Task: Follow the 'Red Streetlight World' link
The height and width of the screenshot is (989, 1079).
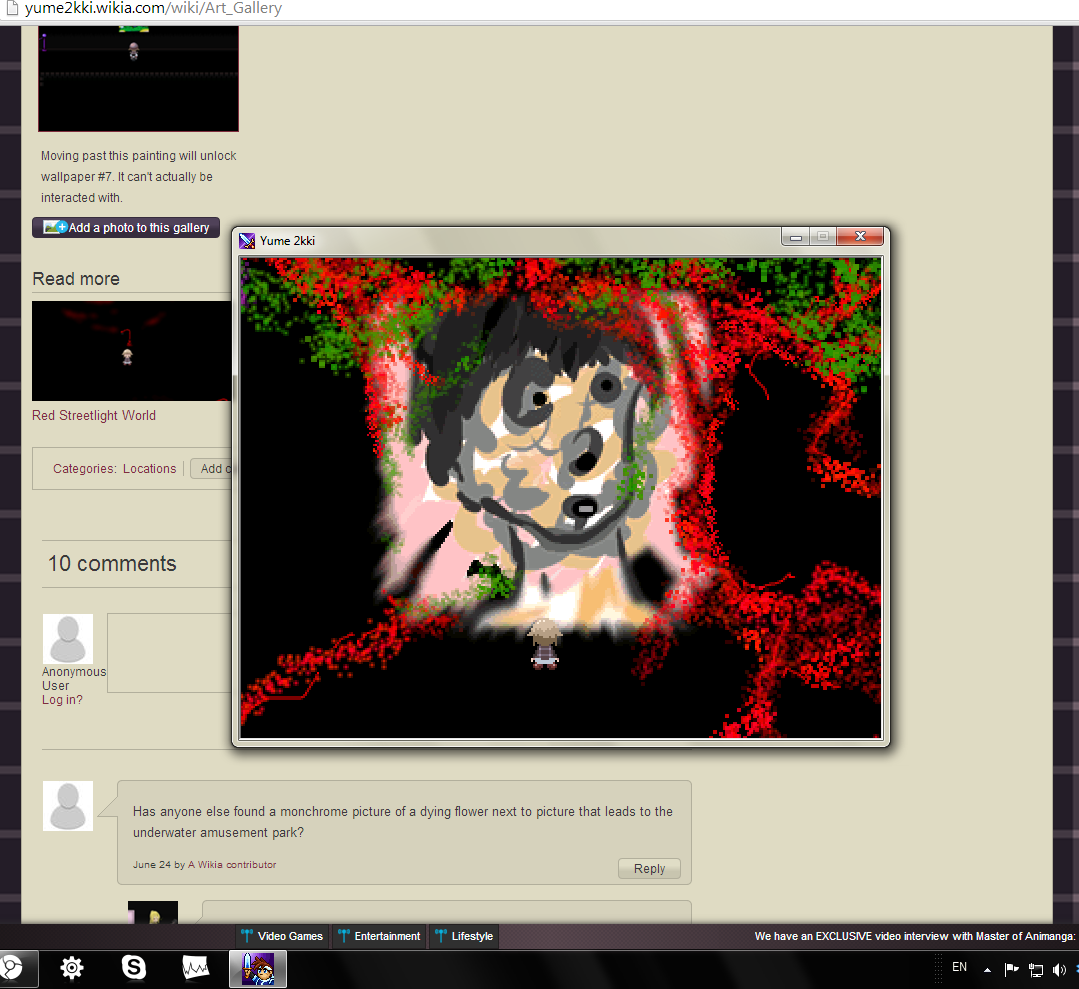Action: pos(94,416)
